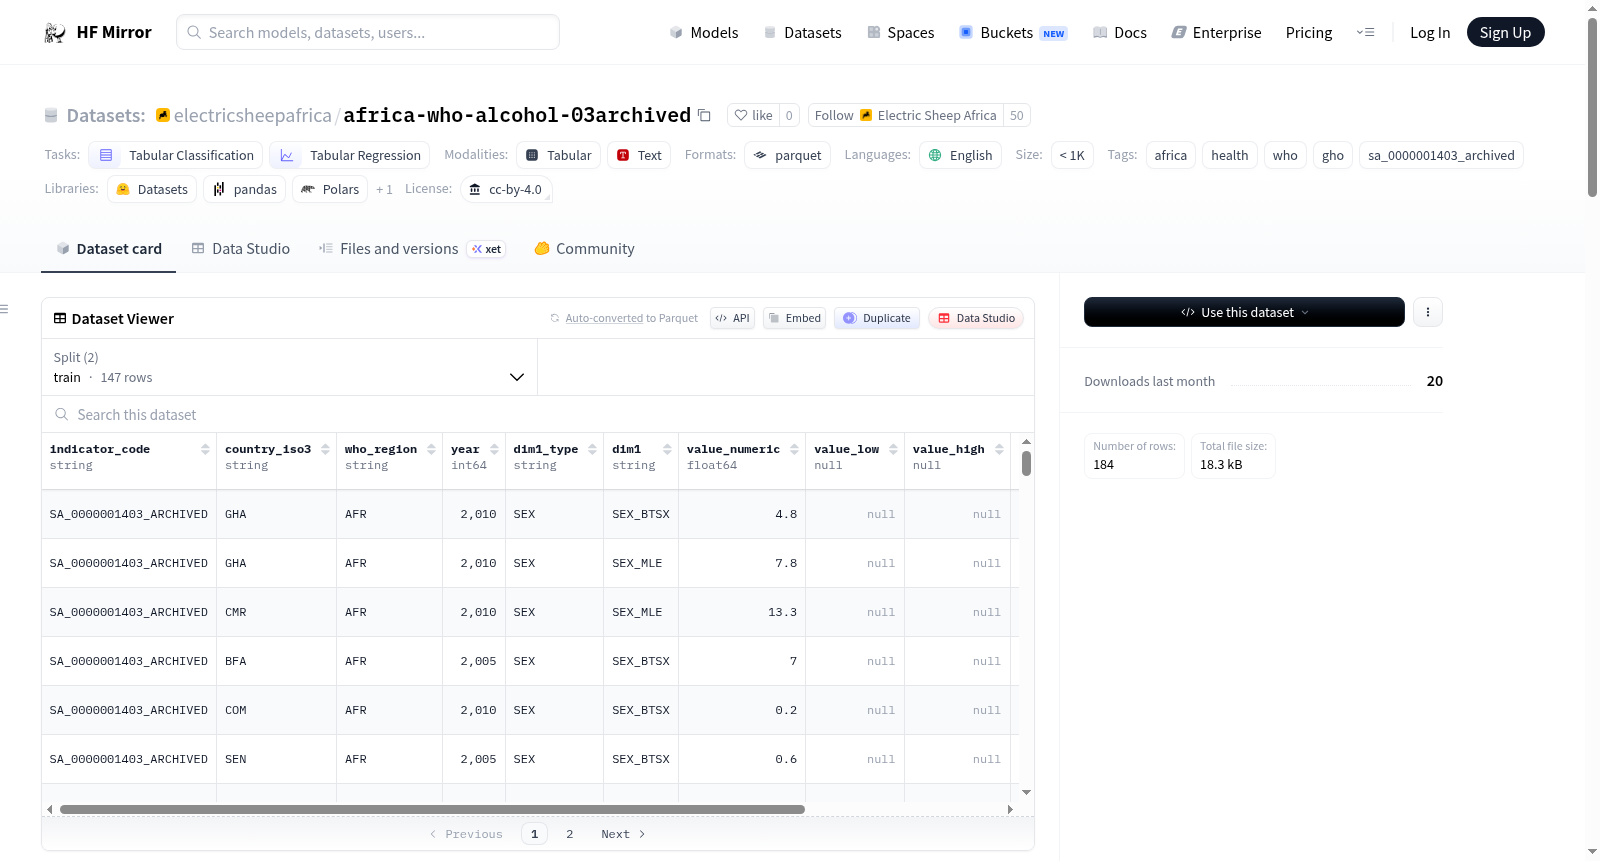Open Buckets in top navigation

[1013, 32]
